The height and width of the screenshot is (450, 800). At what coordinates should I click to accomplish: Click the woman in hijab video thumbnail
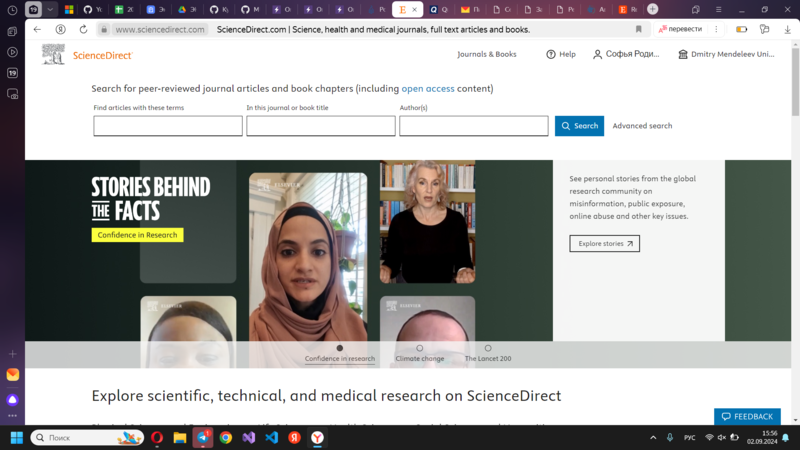click(x=308, y=257)
